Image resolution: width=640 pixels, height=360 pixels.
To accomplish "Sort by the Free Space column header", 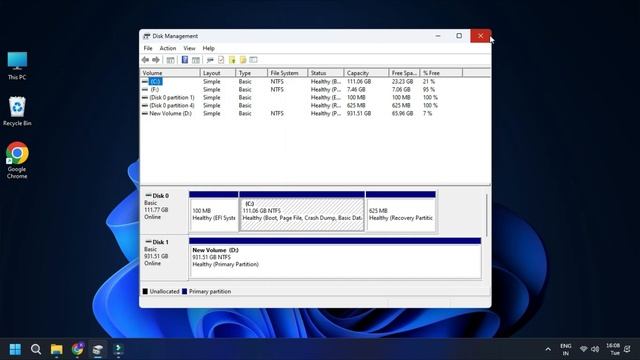I will (404, 73).
